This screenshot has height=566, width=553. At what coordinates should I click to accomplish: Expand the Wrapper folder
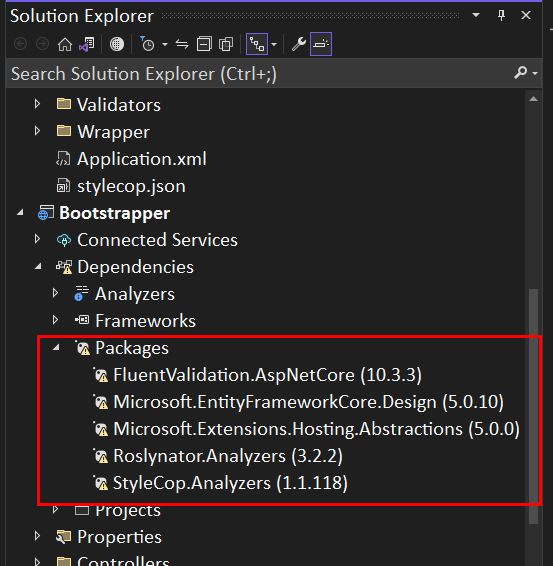37,131
